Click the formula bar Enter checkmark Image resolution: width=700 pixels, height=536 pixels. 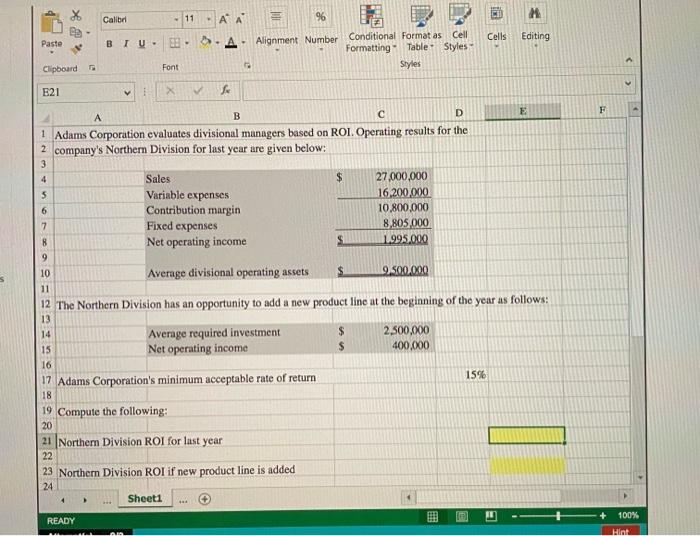[198, 91]
